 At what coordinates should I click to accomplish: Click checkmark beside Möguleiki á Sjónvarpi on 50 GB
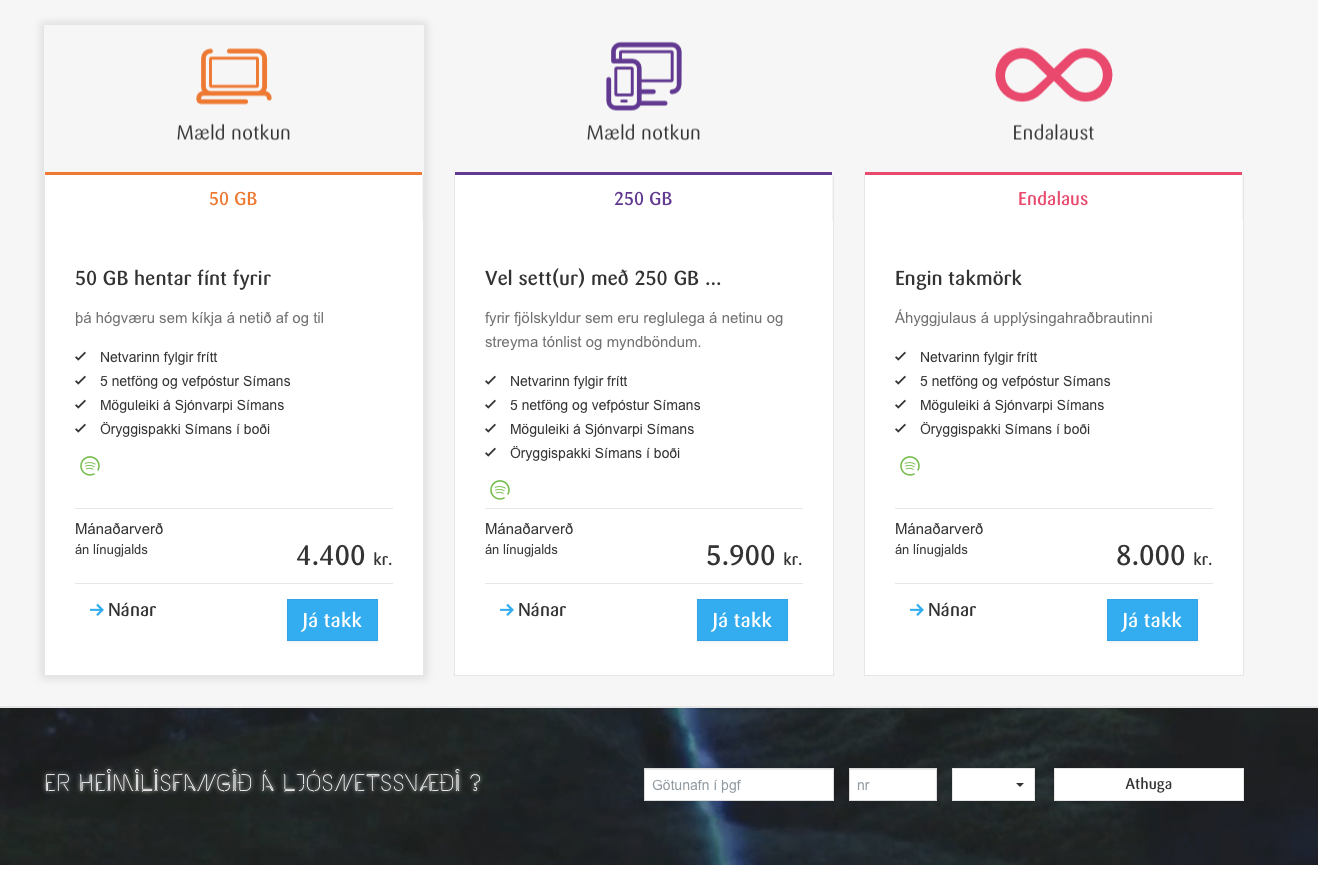tap(80, 404)
